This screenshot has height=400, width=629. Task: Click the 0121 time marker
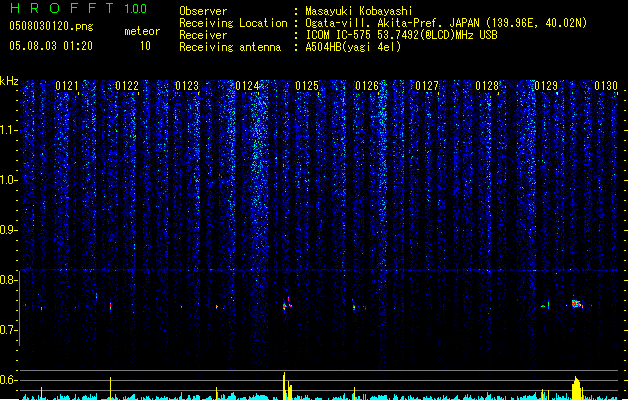click(67, 86)
